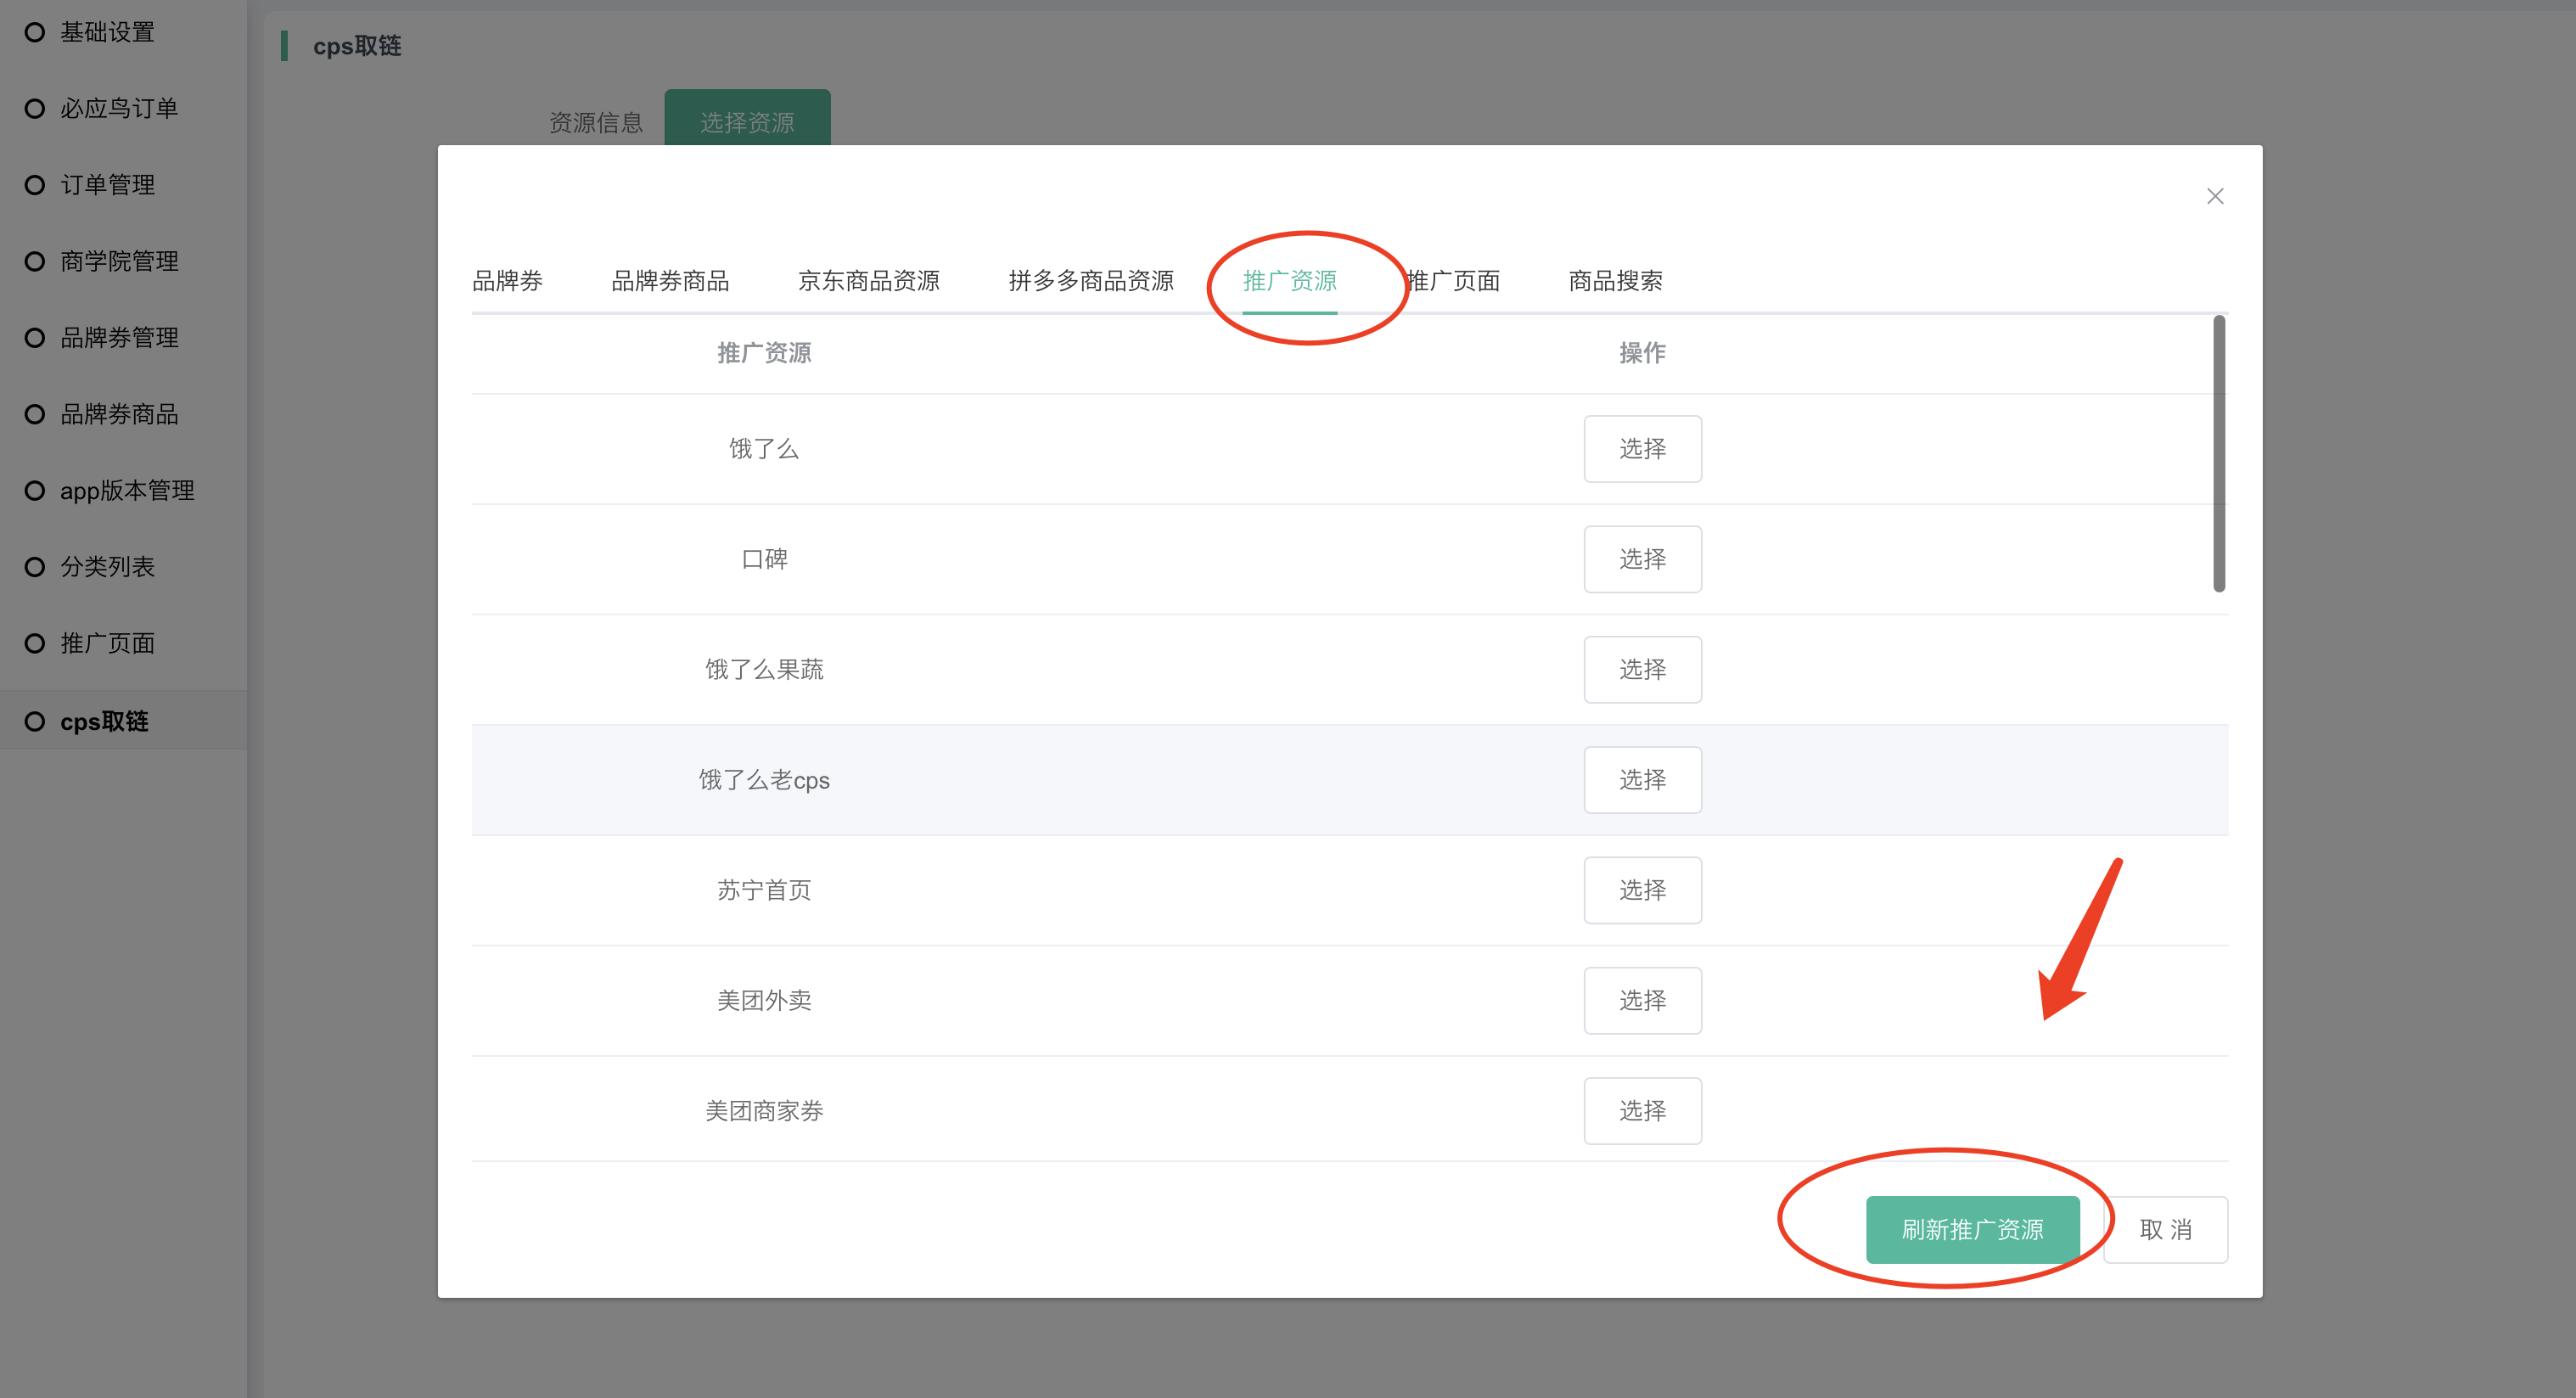Select the 饿了么 promotion resource
Image resolution: width=2576 pixels, height=1398 pixels.
click(1641, 449)
